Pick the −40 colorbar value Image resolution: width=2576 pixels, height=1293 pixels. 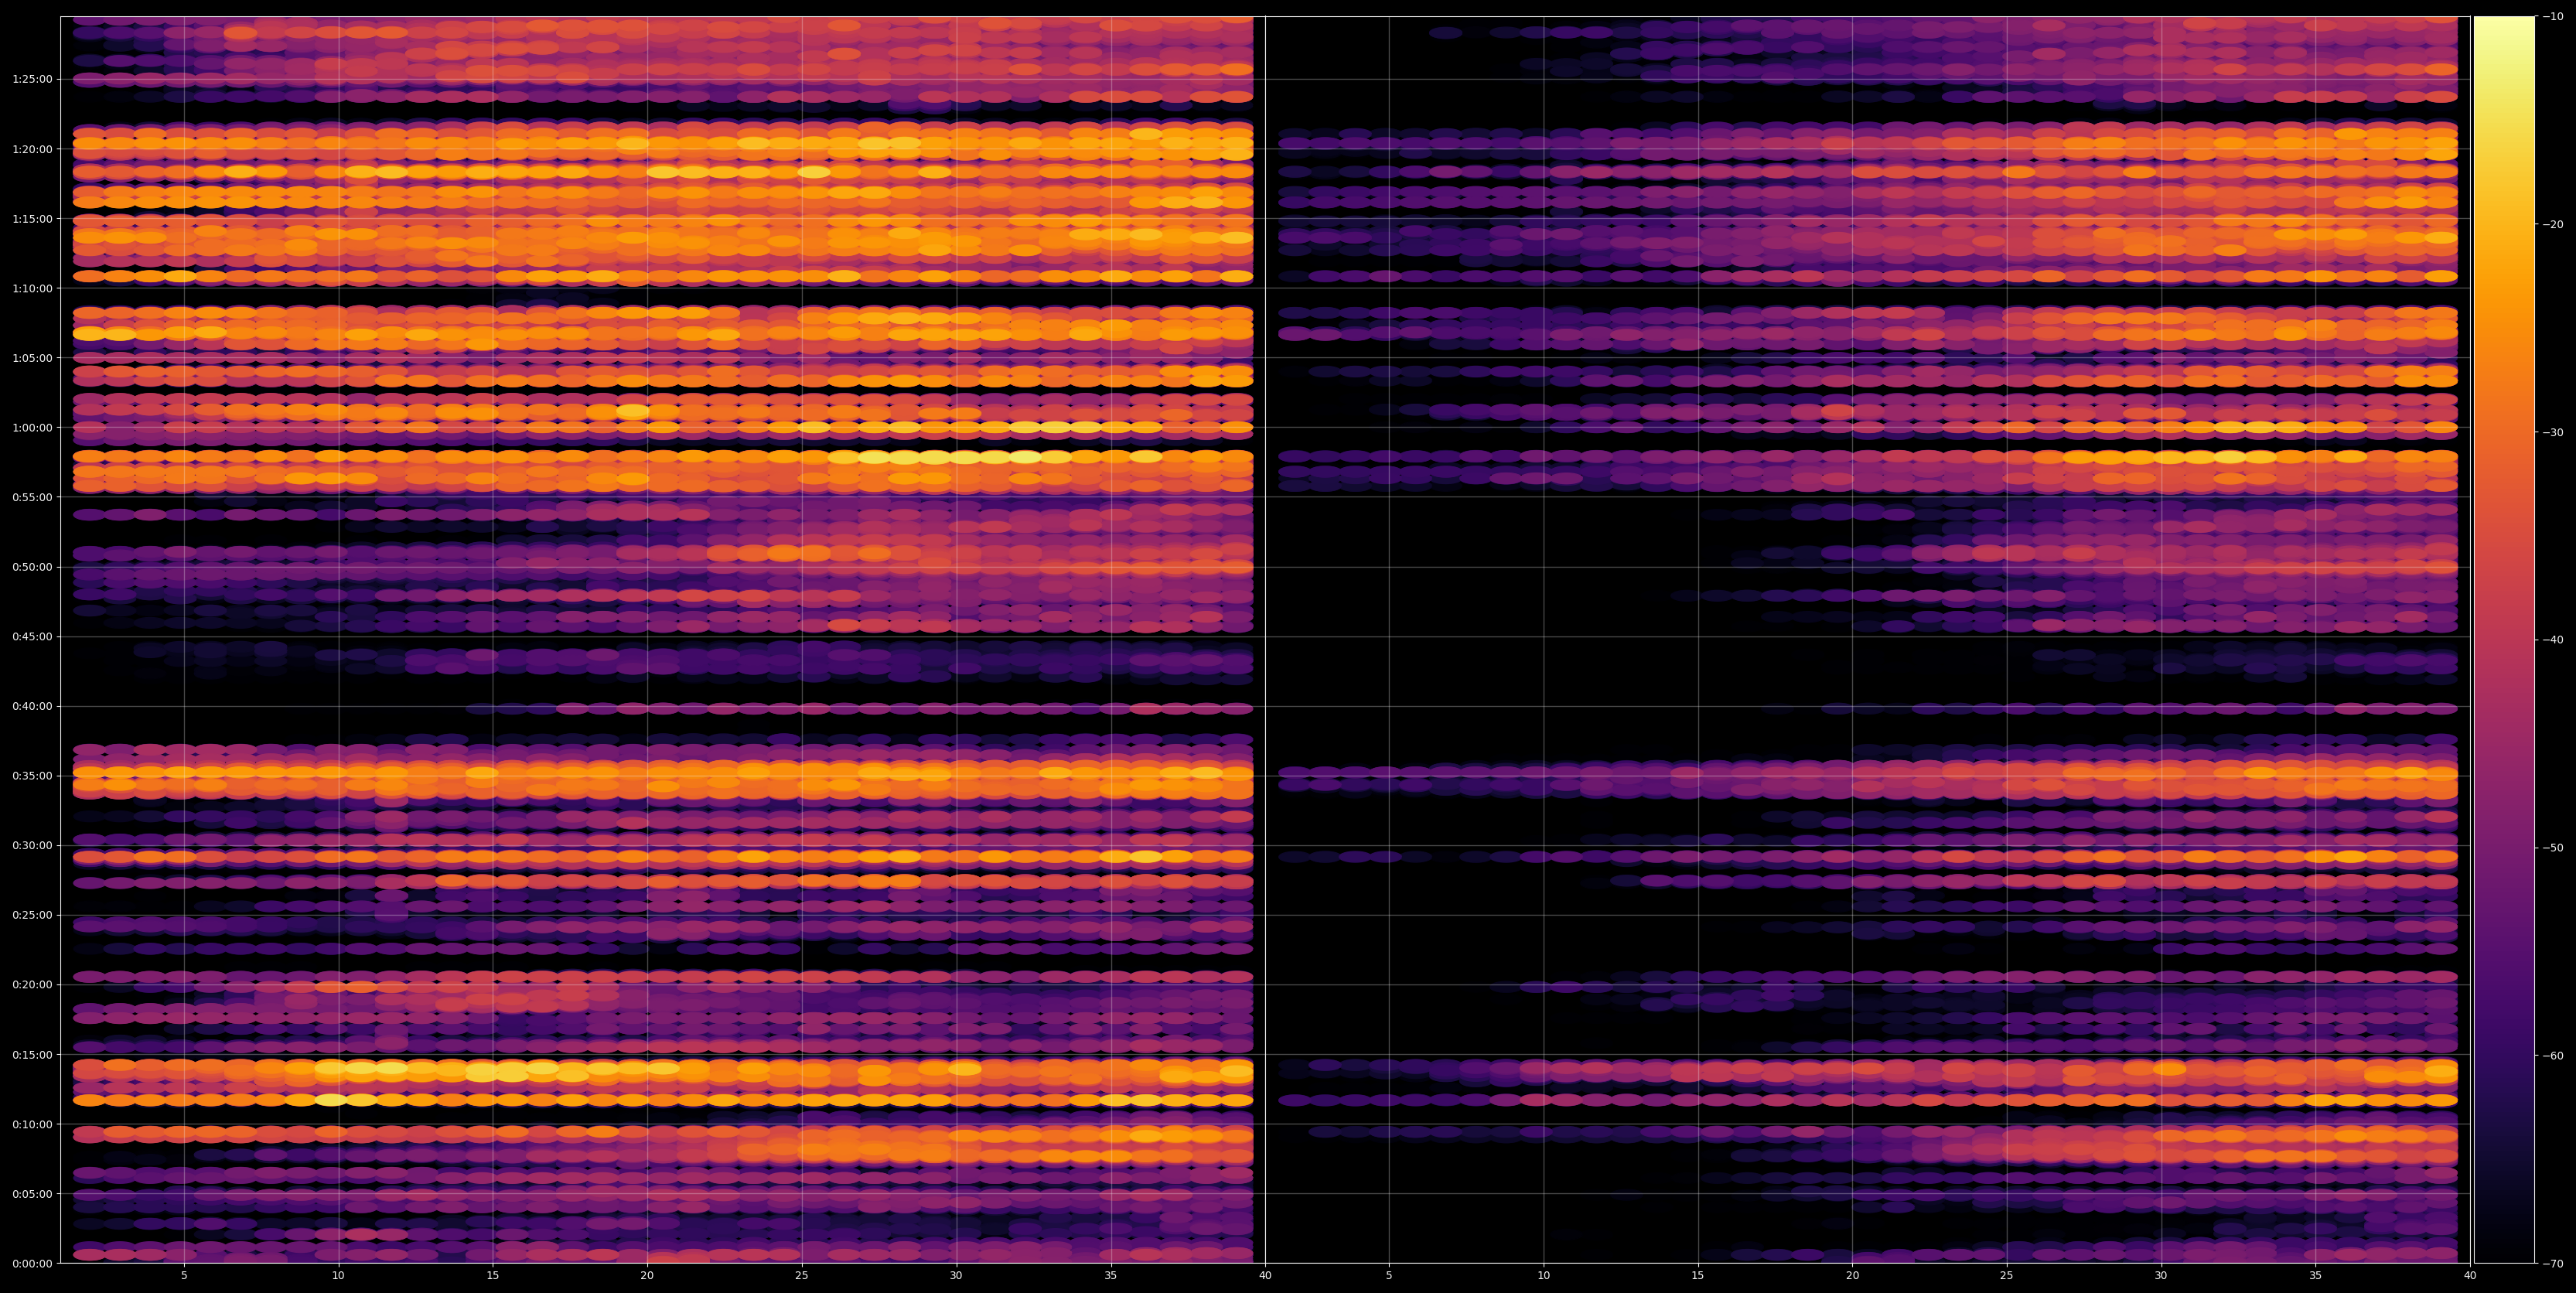(2553, 640)
